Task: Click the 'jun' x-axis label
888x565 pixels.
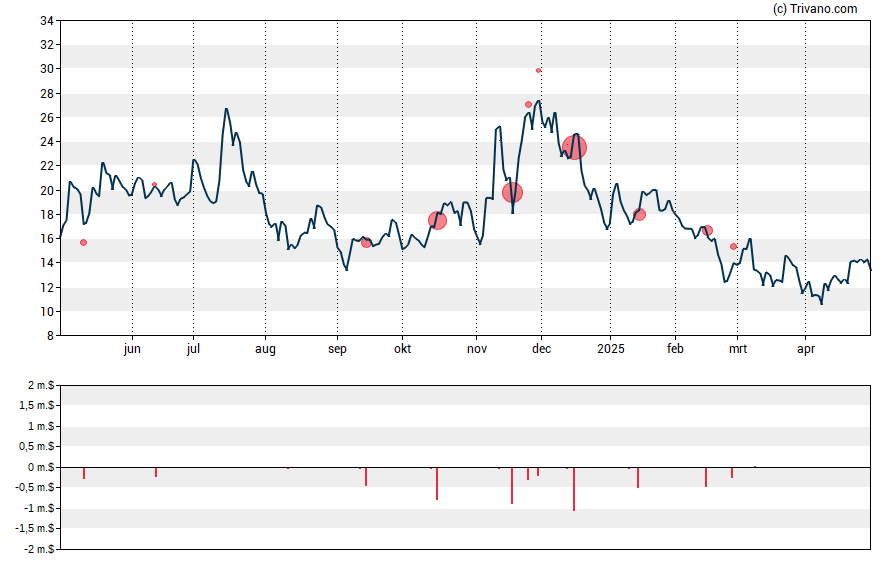Action: click(x=132, y=349)
